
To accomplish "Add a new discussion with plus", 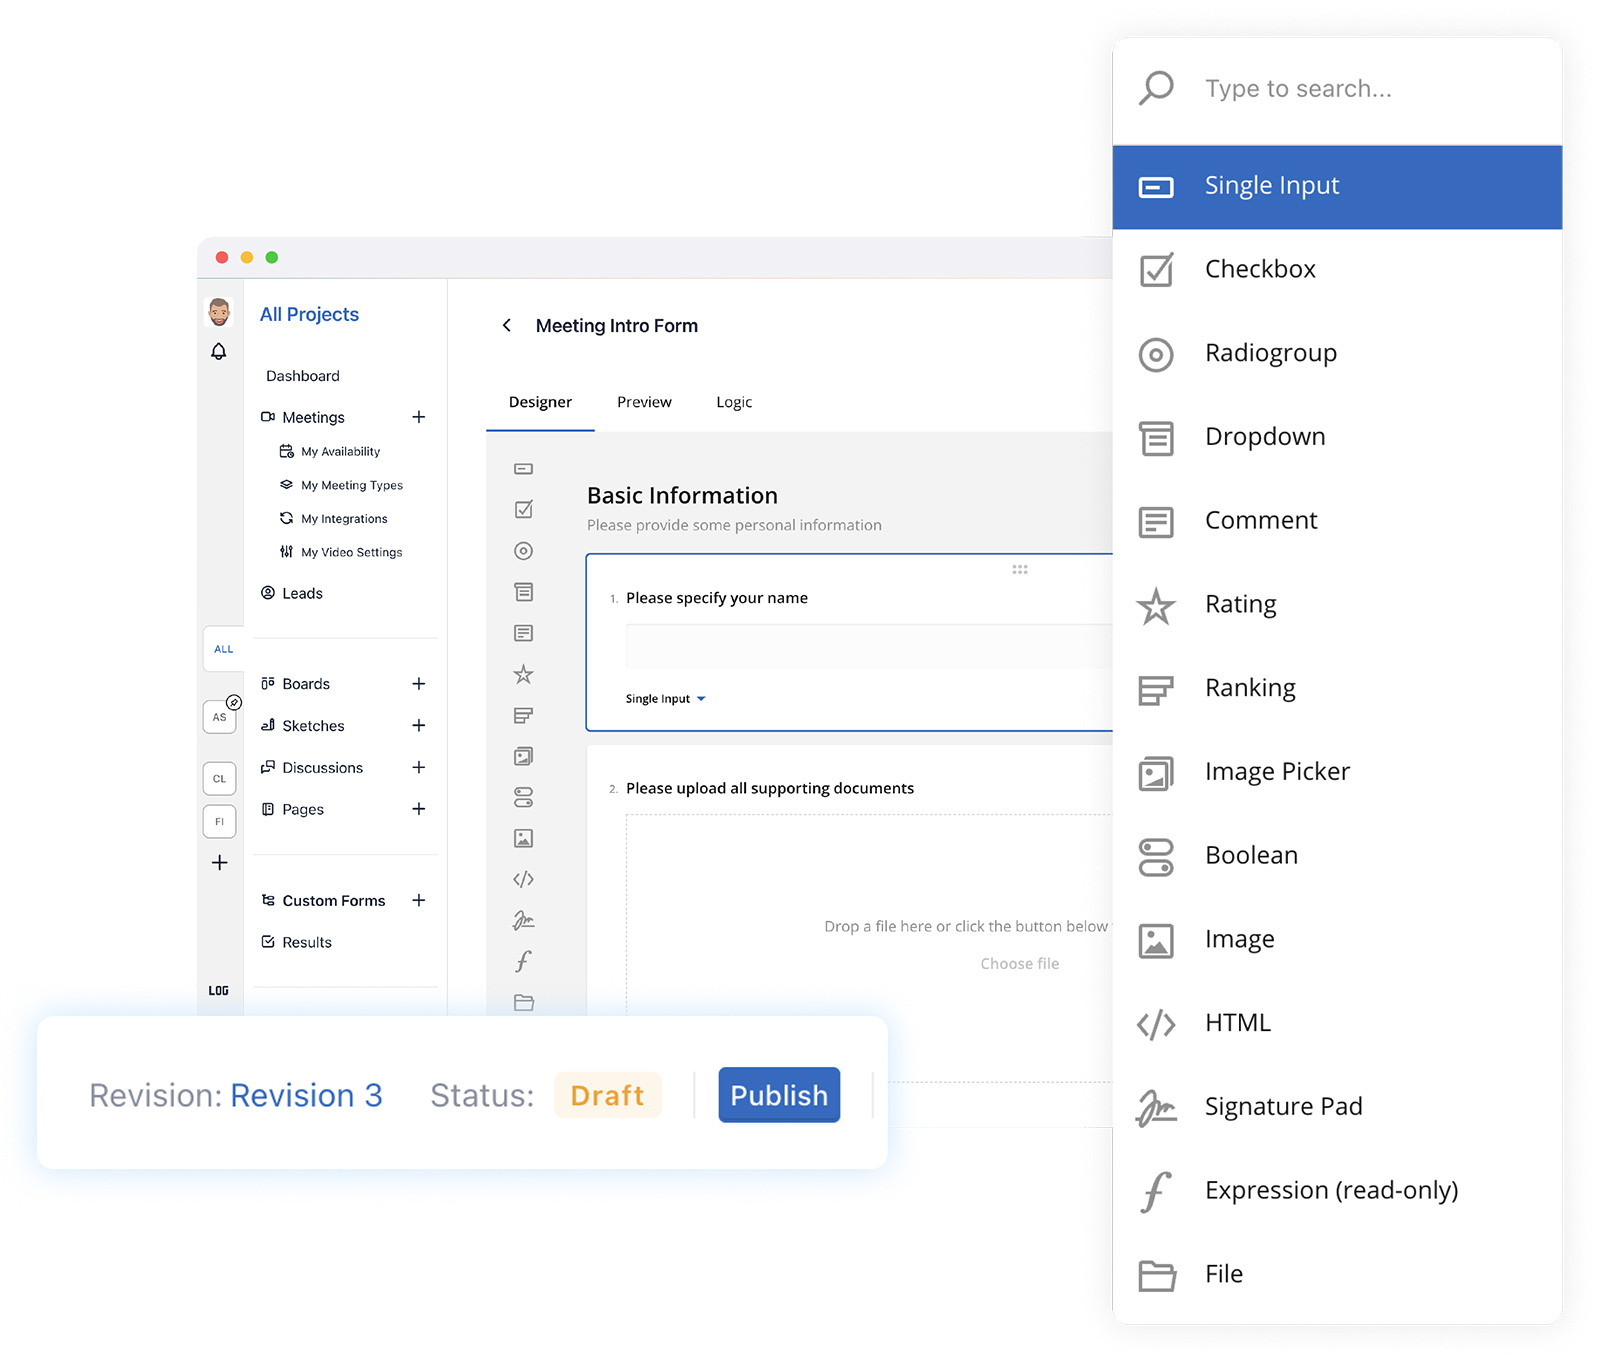I will pyautogui.click(x=419, y=767).
